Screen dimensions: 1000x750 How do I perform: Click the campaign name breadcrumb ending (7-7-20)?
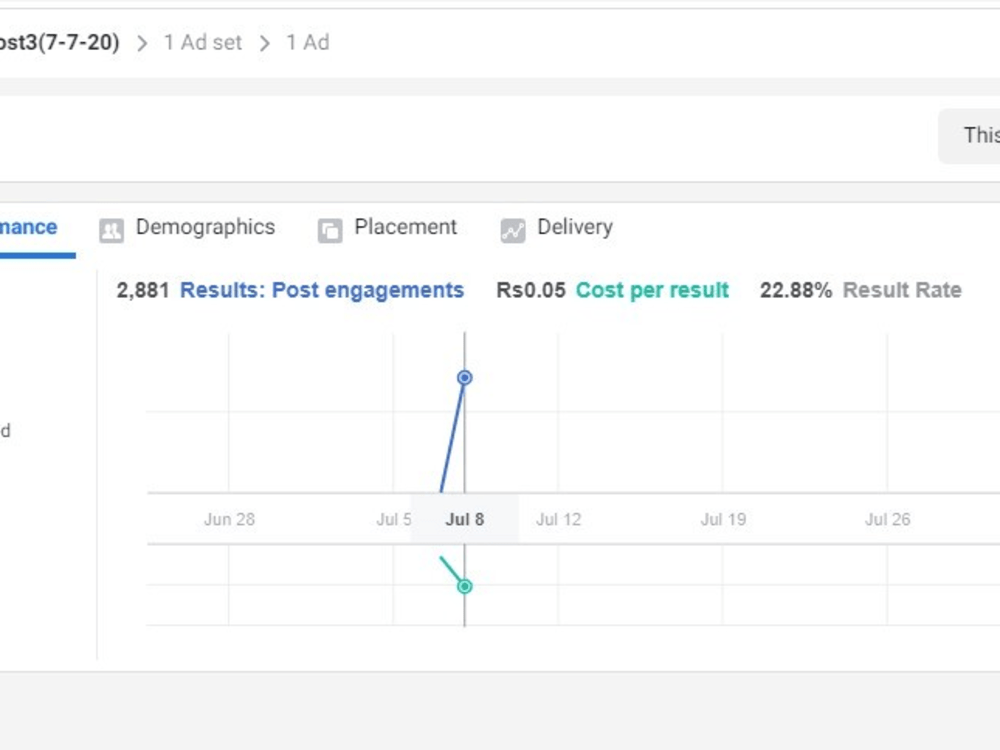pyautogui.click(x=59, y=43)
